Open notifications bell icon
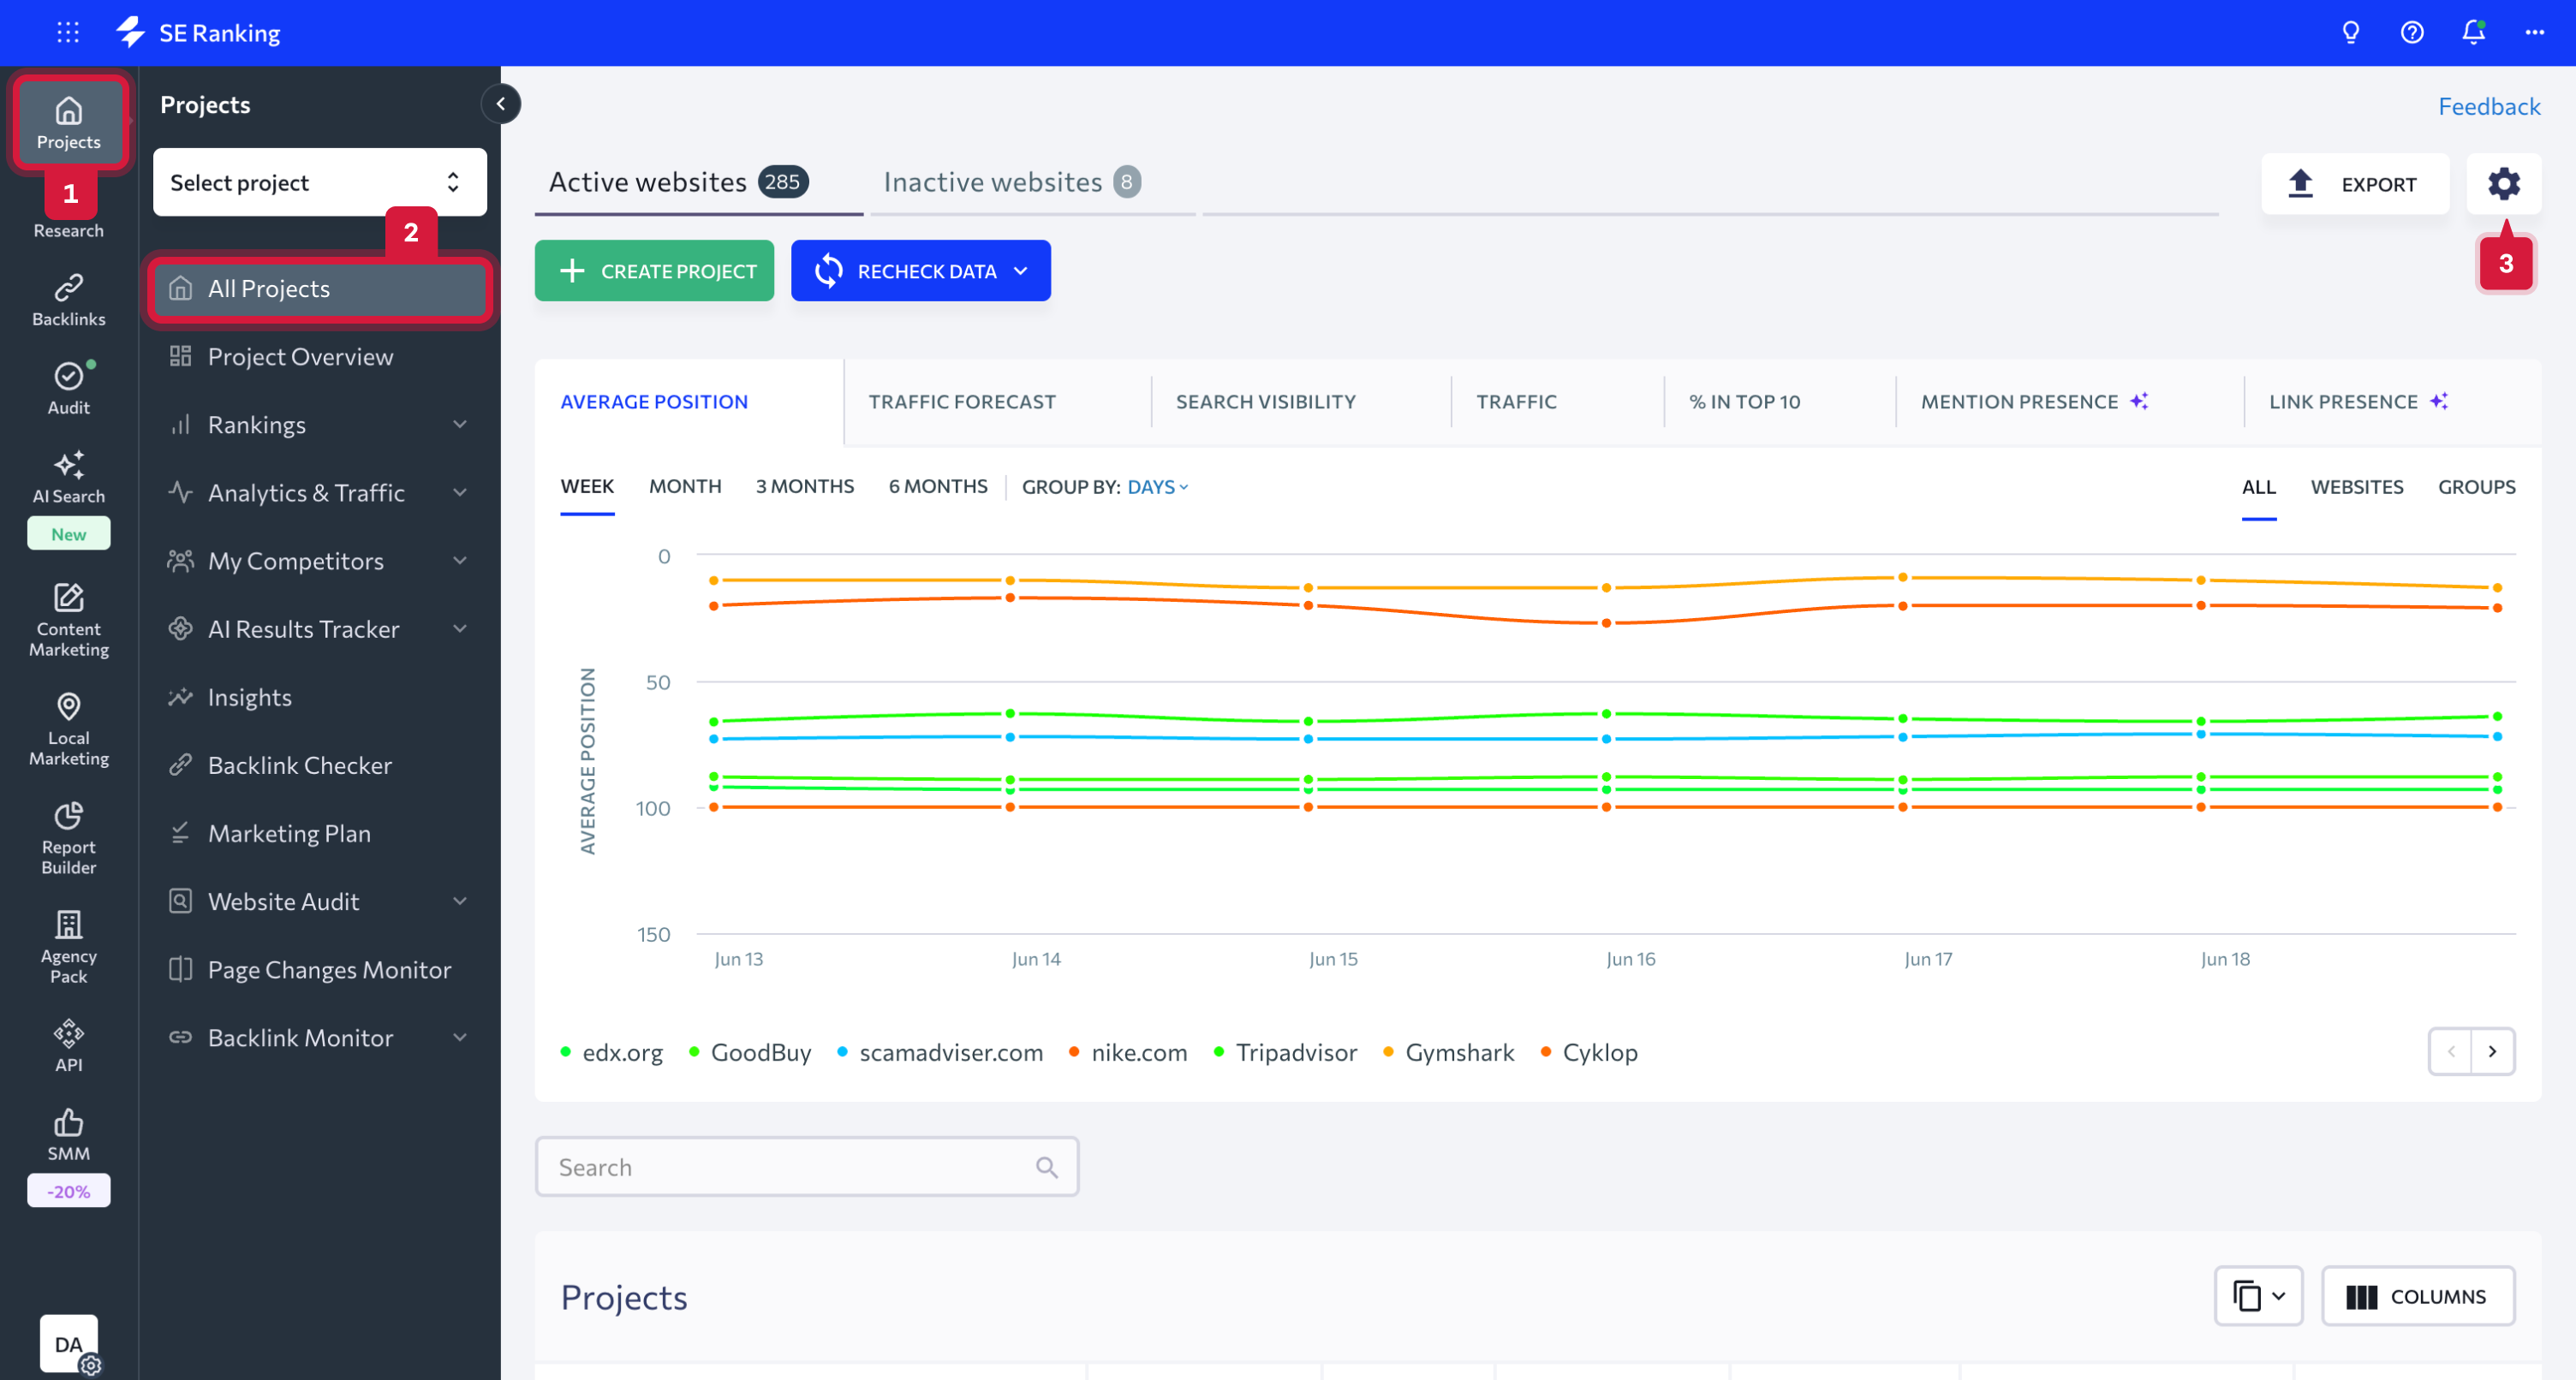 (2473, 32)
